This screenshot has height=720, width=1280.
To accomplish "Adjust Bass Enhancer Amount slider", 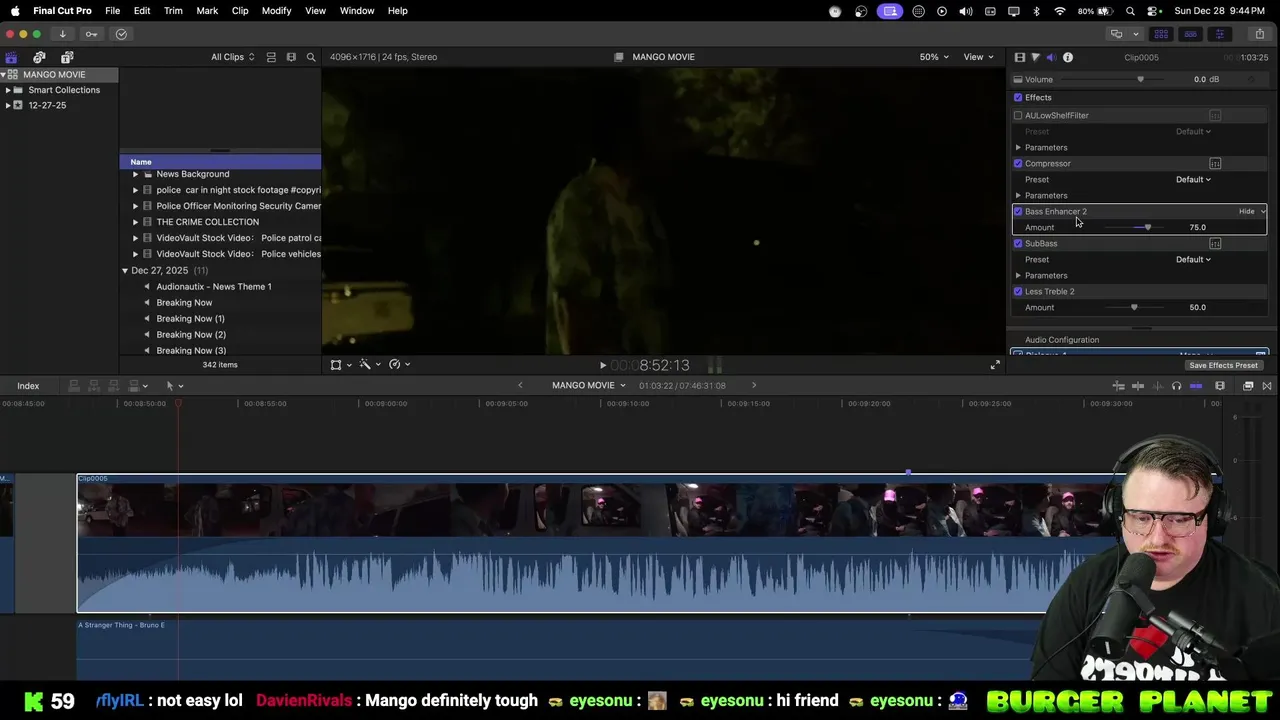I will 1147,227.
